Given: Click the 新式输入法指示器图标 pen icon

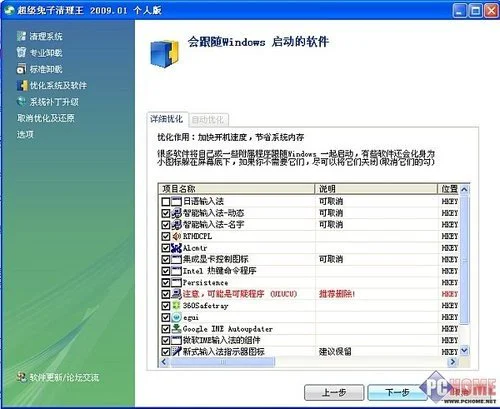Looking at the screenshot, I should coord(176,351).
